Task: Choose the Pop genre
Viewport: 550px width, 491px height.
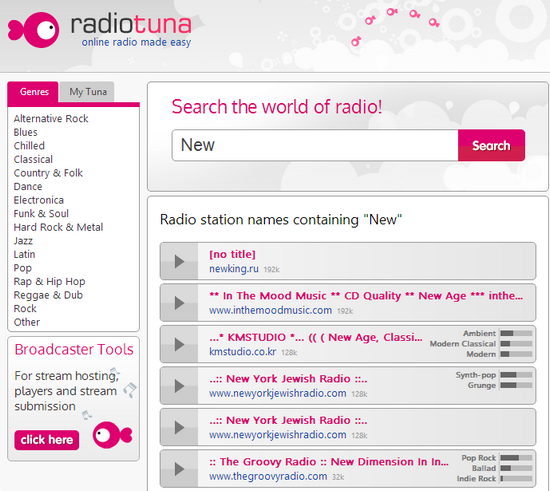Action: [x=22, y=268]
